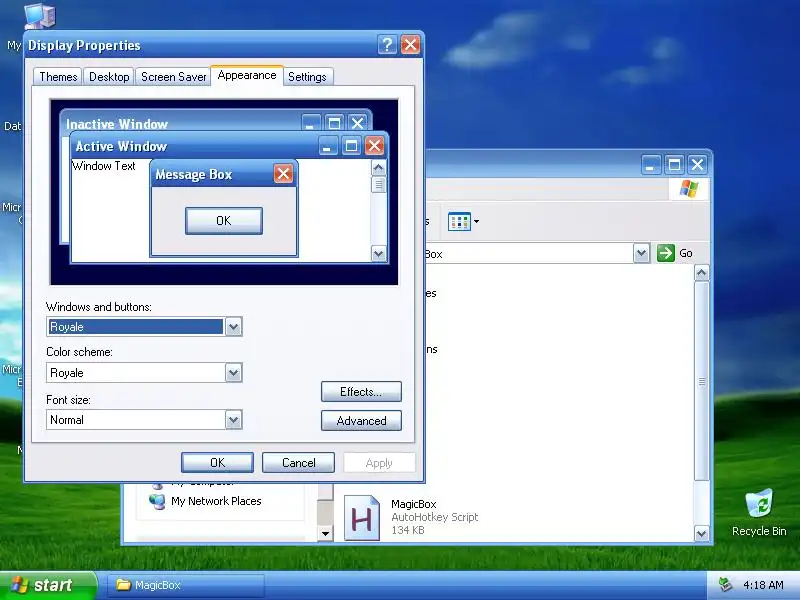This screenshot has height=600, width=800.
Task: Open the Views icon in Explorer toolbar
Action: click(459, 221)
